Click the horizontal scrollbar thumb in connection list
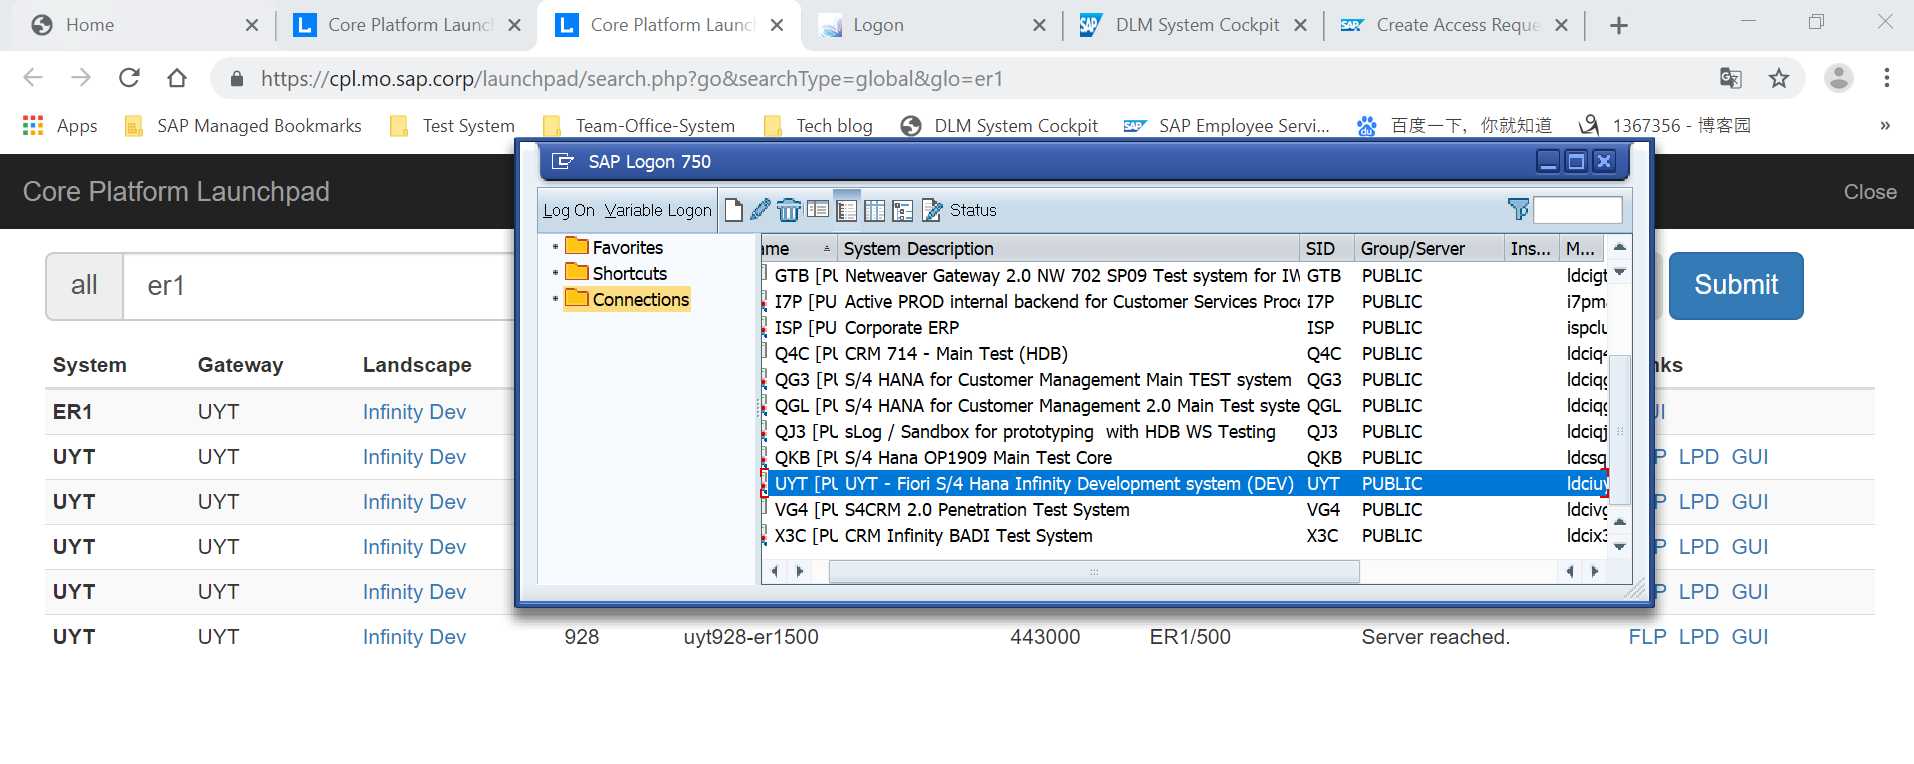 pyautogui.click(x=1094, y=571)
